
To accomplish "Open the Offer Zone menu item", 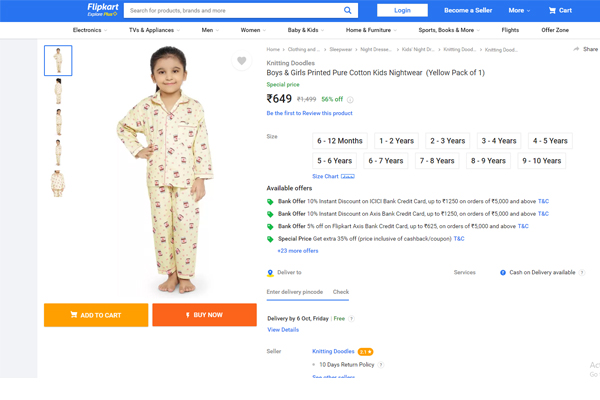I will coord(554,30).
